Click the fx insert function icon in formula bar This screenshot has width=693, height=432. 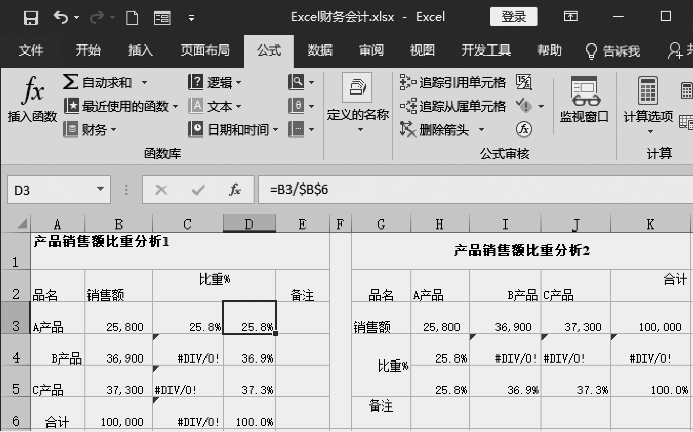tap(235, 190)
